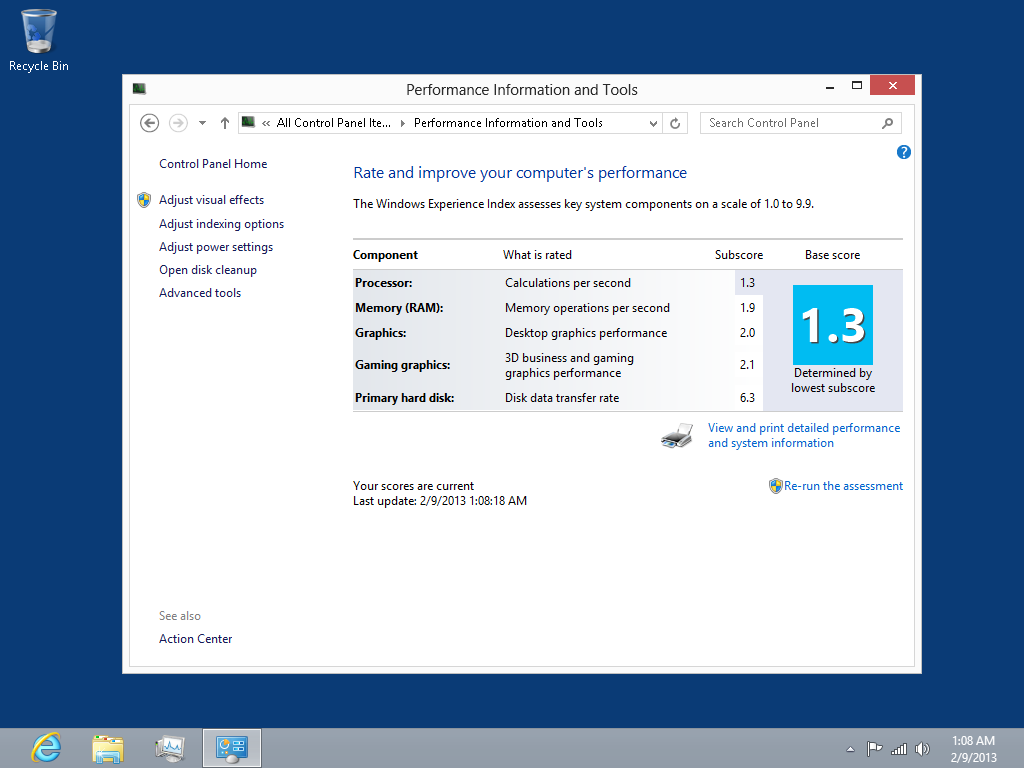Select the Graphics subscore 2.0

(747, 332)
